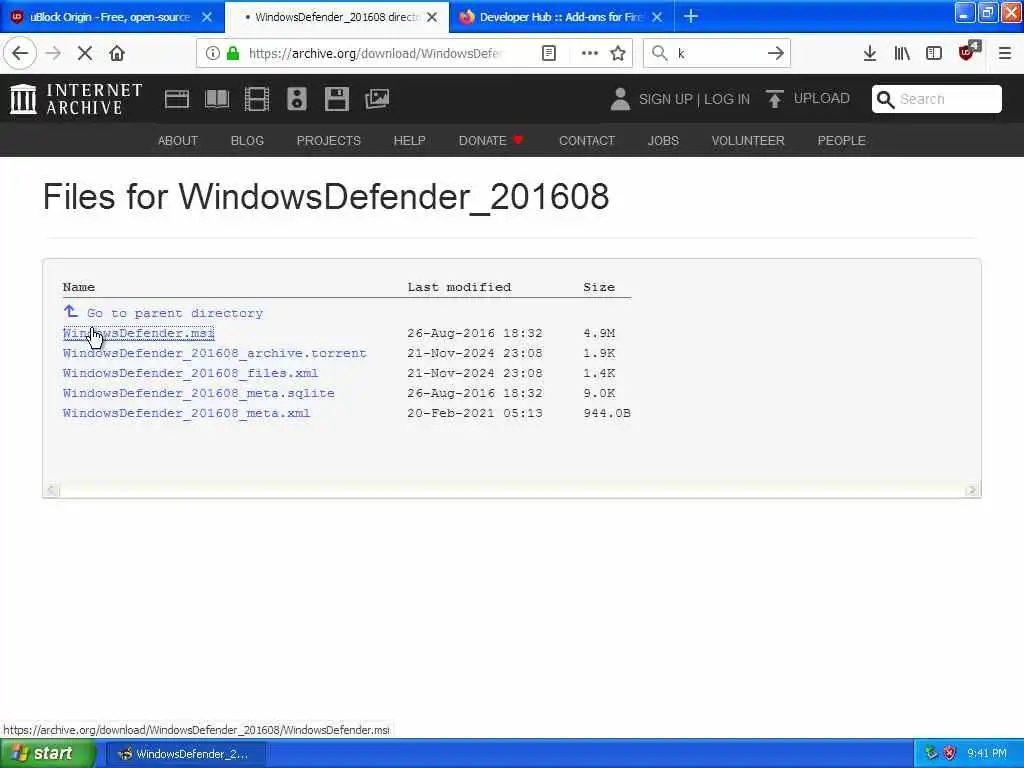
Task: Open the Firefox hamburger menu
Action: pos(1004,54)
